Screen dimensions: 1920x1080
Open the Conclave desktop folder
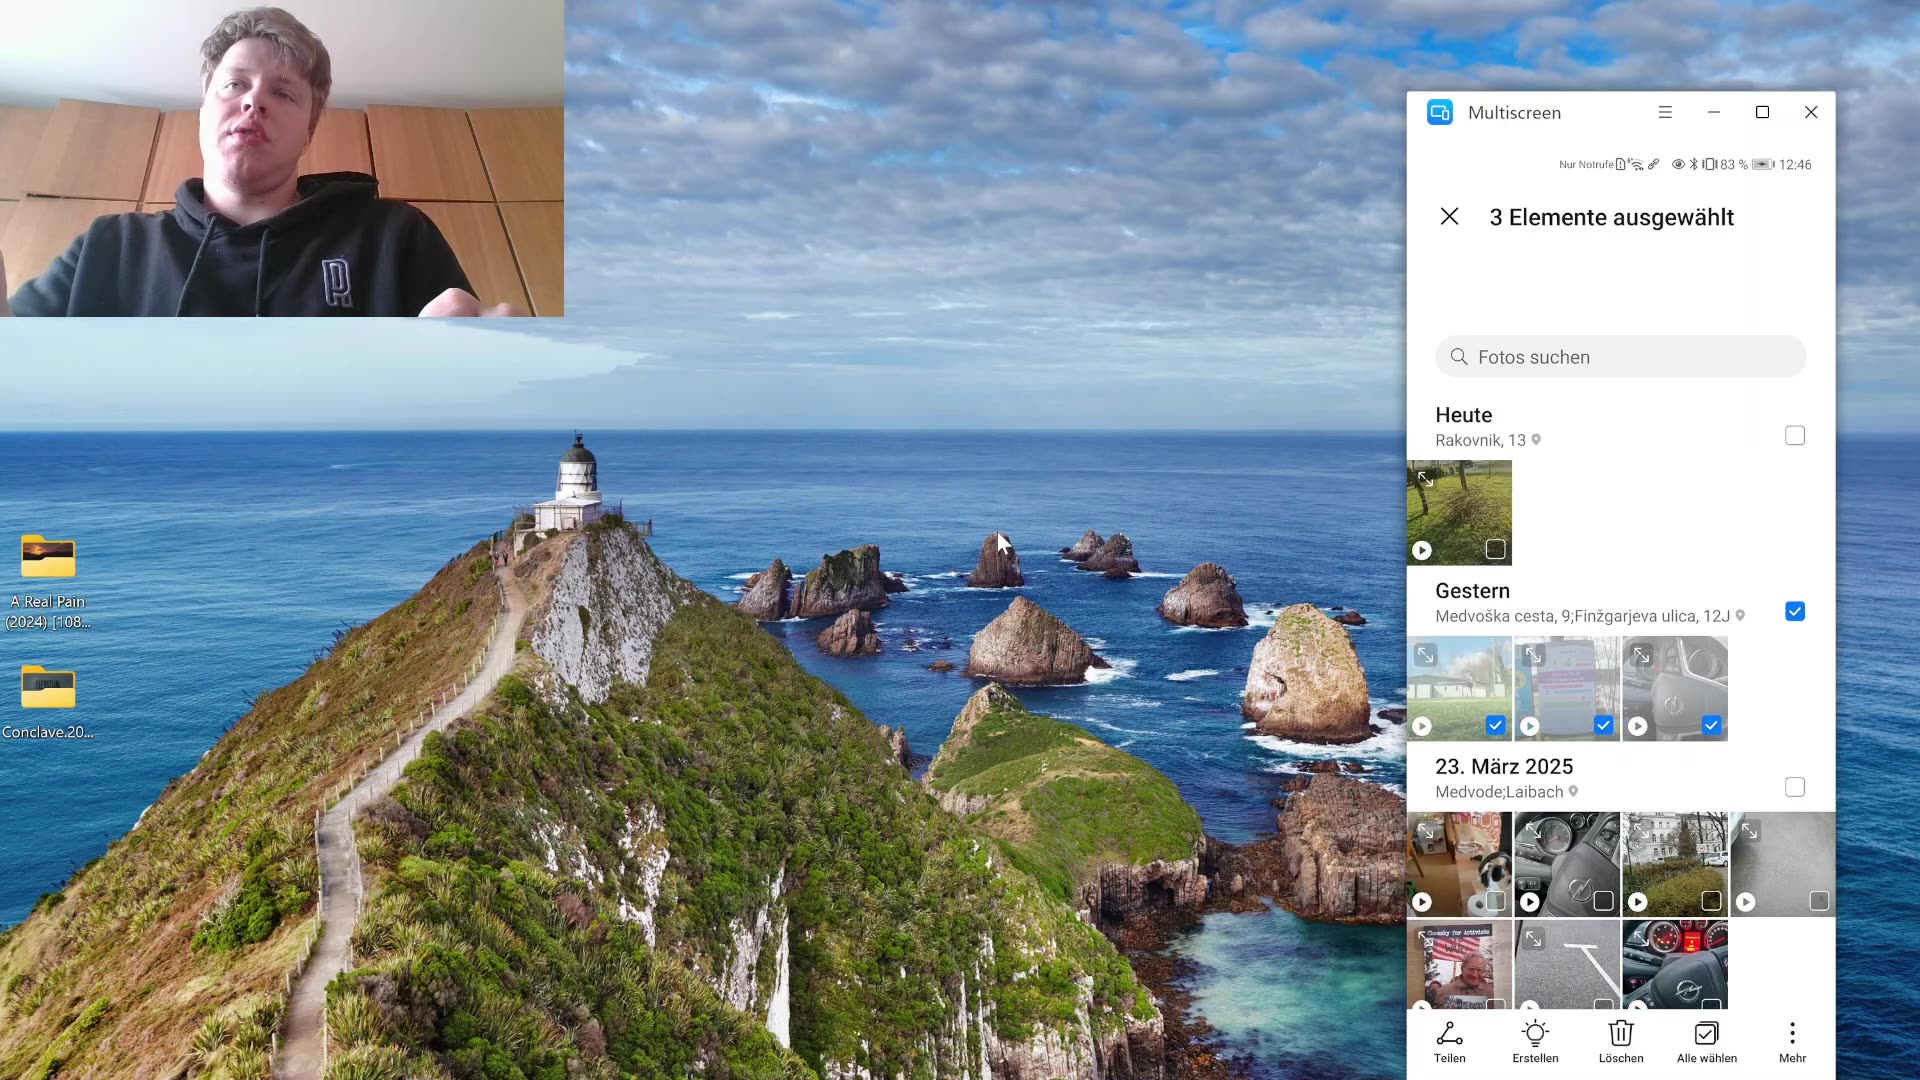coord(48,688)
